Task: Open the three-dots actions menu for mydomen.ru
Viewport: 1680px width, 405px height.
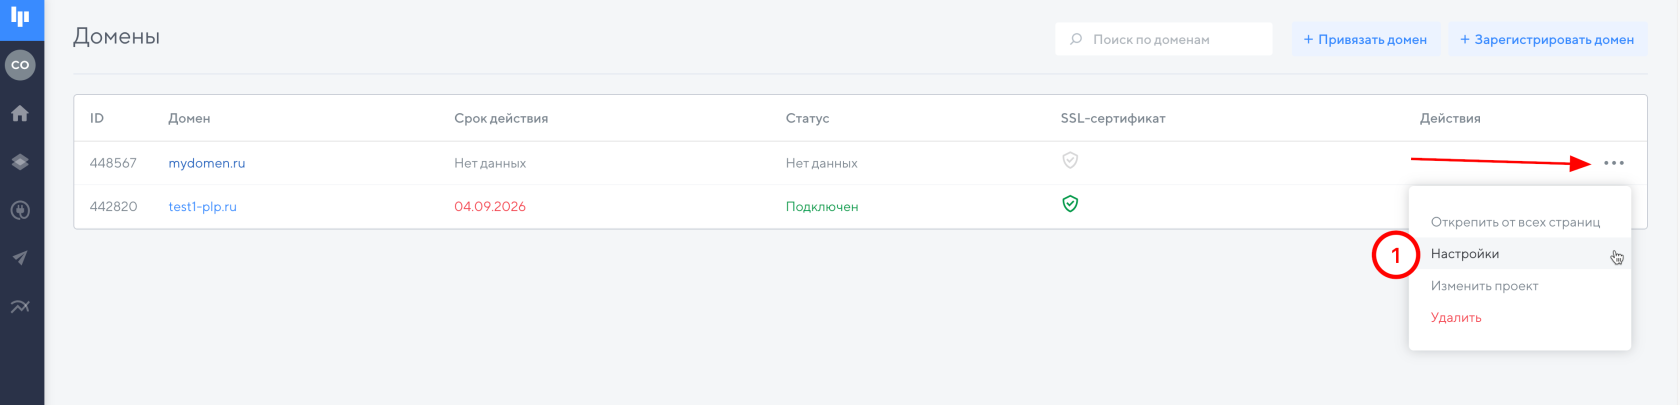Action: [x=1614, y=163]
